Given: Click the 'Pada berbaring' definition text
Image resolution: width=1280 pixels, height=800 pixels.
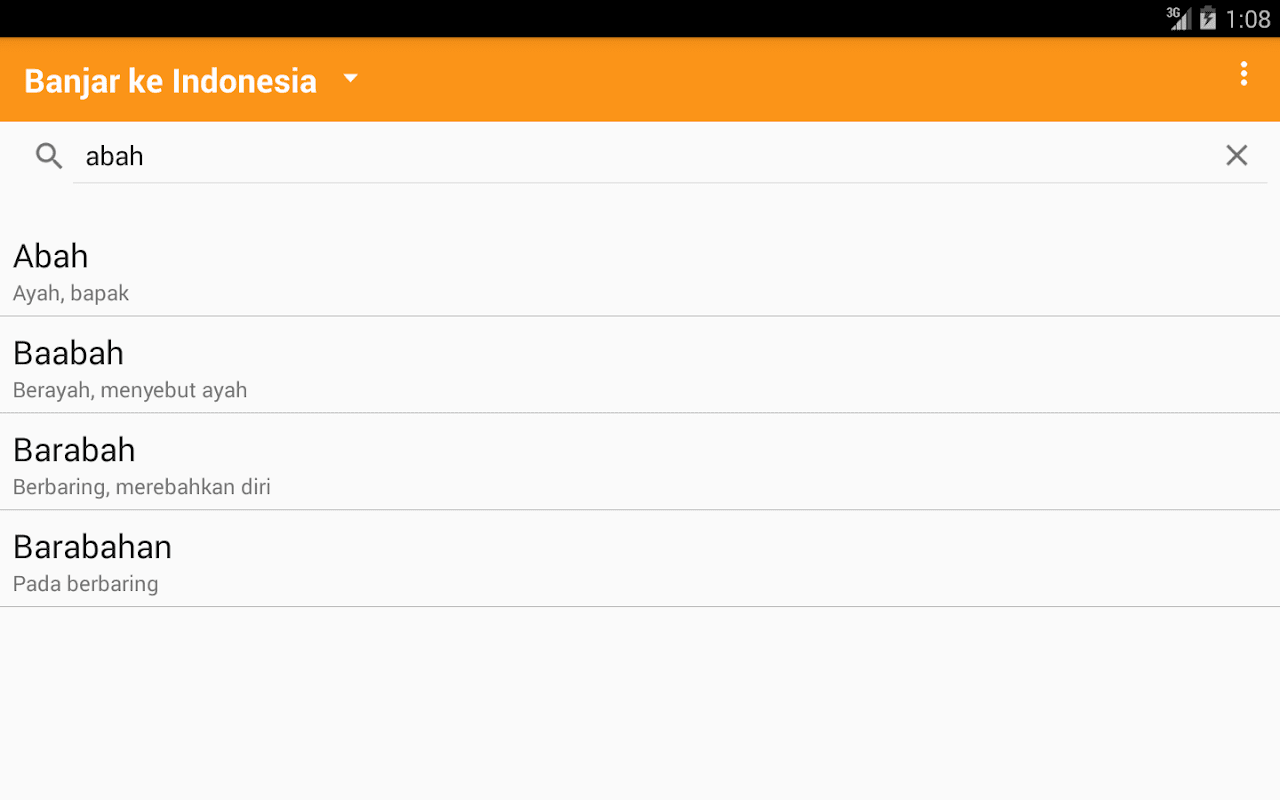Looking at the screenshot, I should (x=86, y=584).
